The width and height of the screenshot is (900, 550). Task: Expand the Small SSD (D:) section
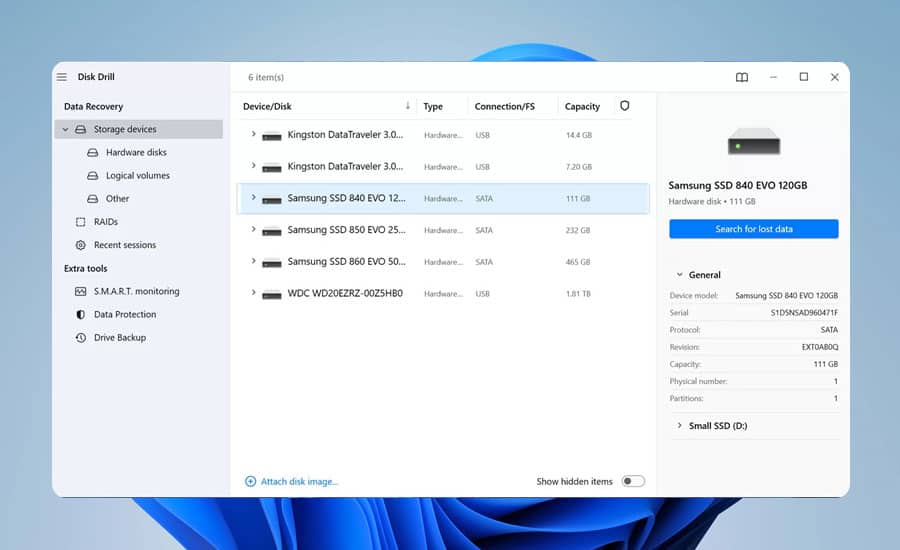[680, 425]
